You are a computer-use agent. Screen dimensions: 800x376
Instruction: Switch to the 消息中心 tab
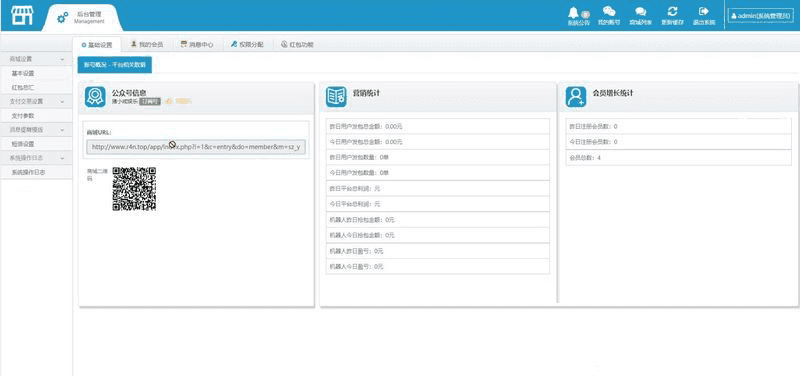point(197,45)
